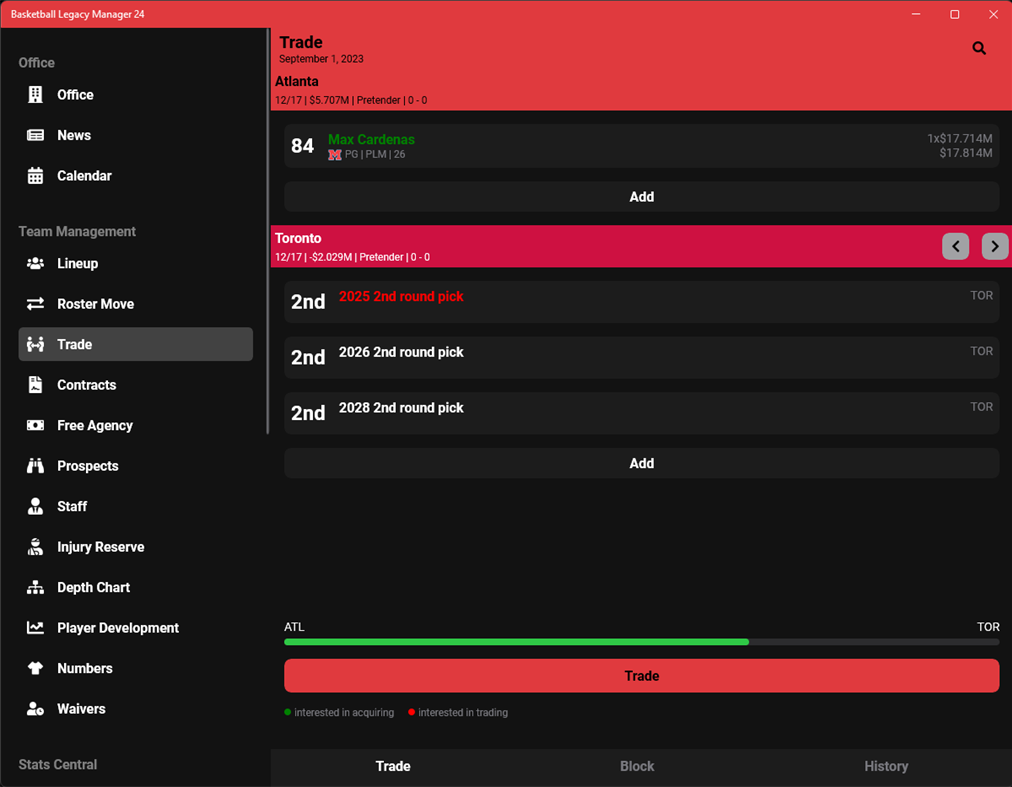Select Max Cardenas player row
The image size is (1012, 787).
(642, 147)
